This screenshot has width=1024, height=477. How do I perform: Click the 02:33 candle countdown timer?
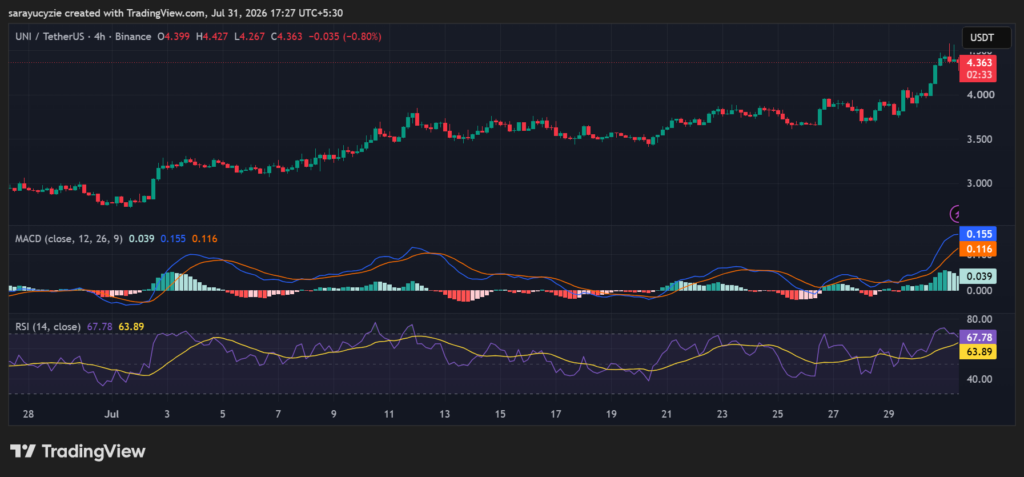(x=978, y=75)
